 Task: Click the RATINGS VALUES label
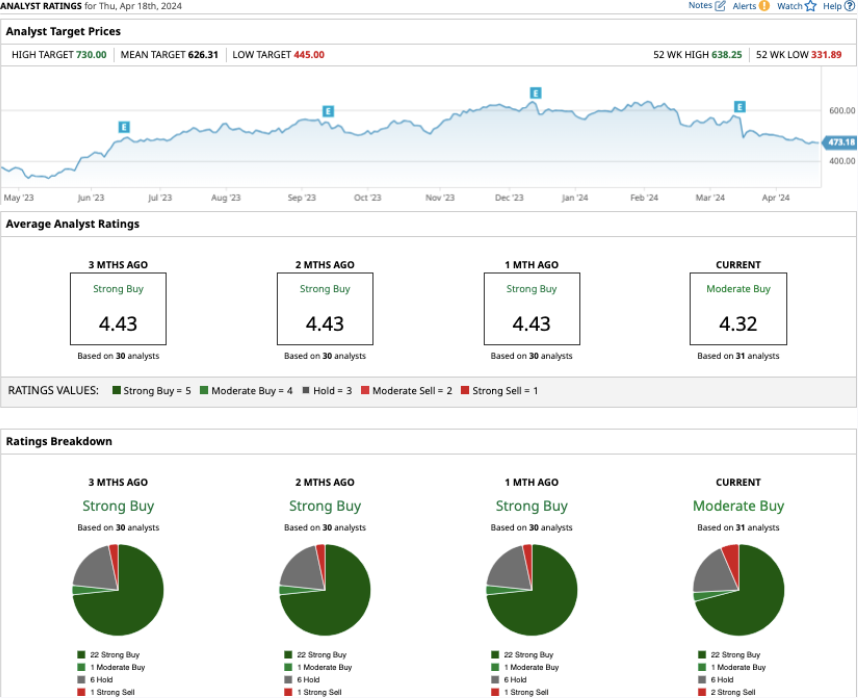pyautogui.click(x=53, y=390)
